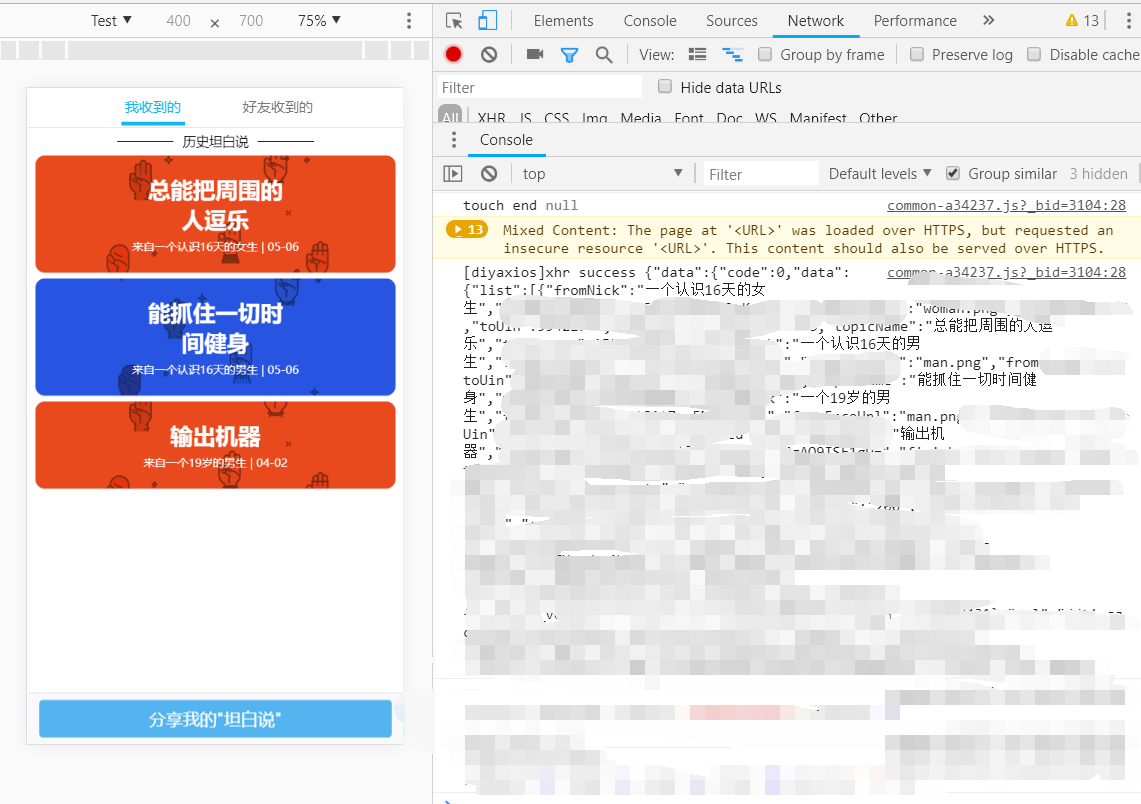This screenshot has width=1141, height=804.
Task: Enable Preserve log checkbox
Action: pos(917,55)
